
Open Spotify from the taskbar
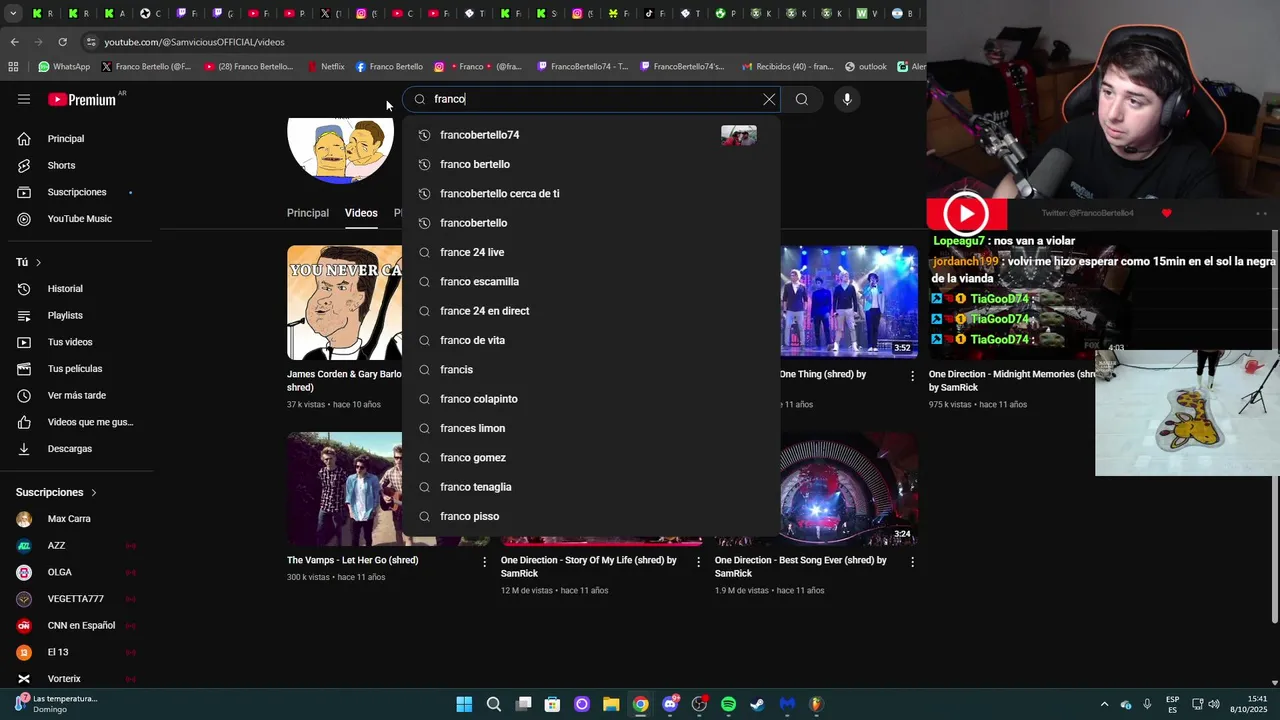point(728,704)
